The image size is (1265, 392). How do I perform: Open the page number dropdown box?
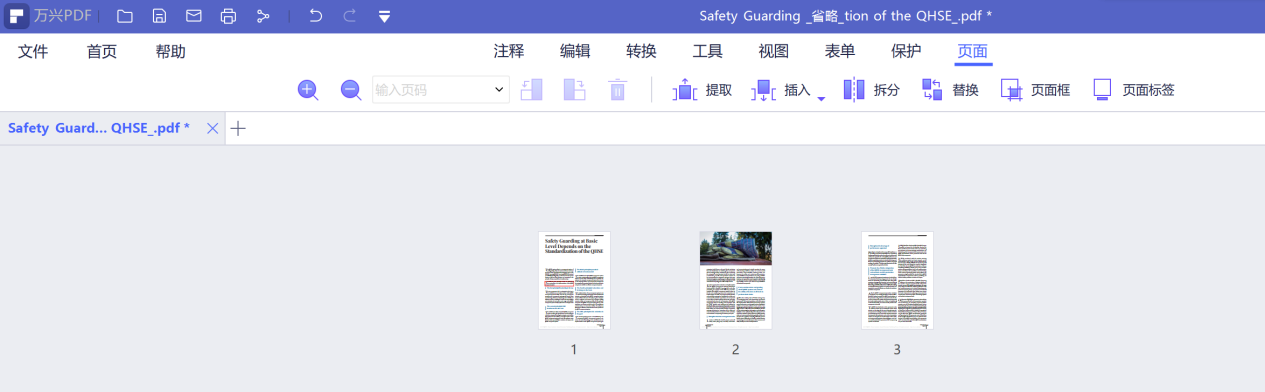click(x=441, y=90)
